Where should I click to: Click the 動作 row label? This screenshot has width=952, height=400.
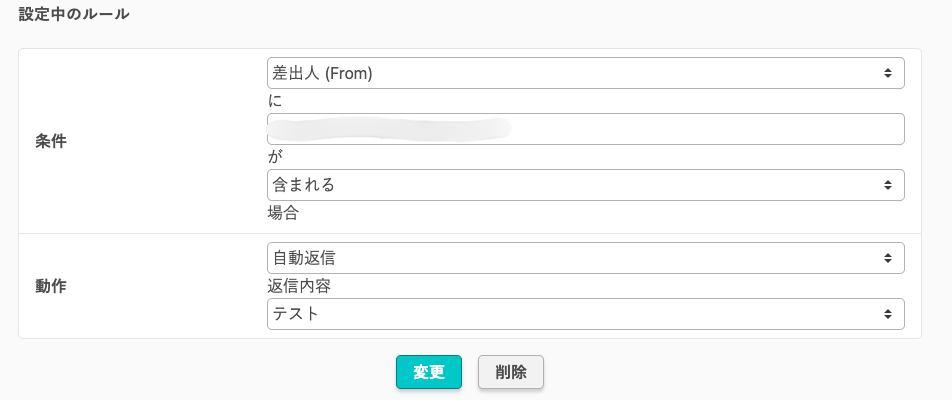coord(51,286)
